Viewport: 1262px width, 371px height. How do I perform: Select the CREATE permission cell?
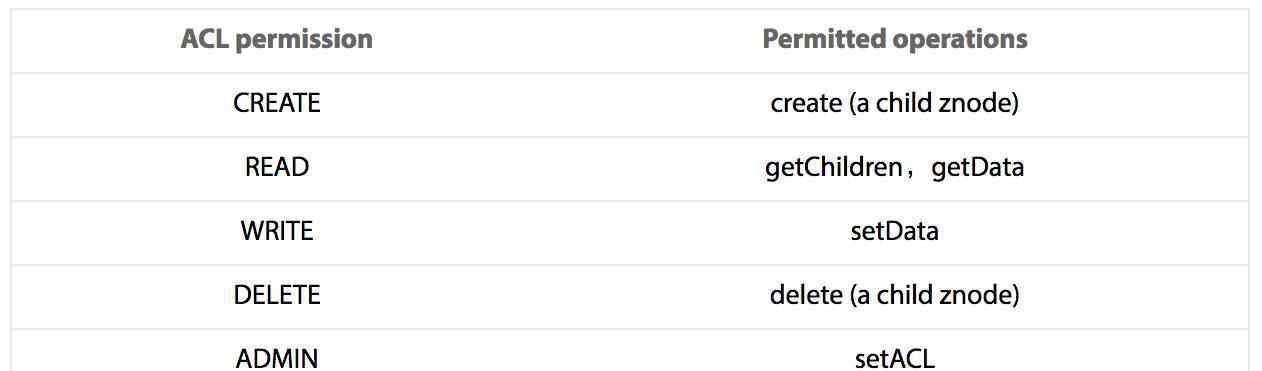pyautogui.click(x=277, y=103)
